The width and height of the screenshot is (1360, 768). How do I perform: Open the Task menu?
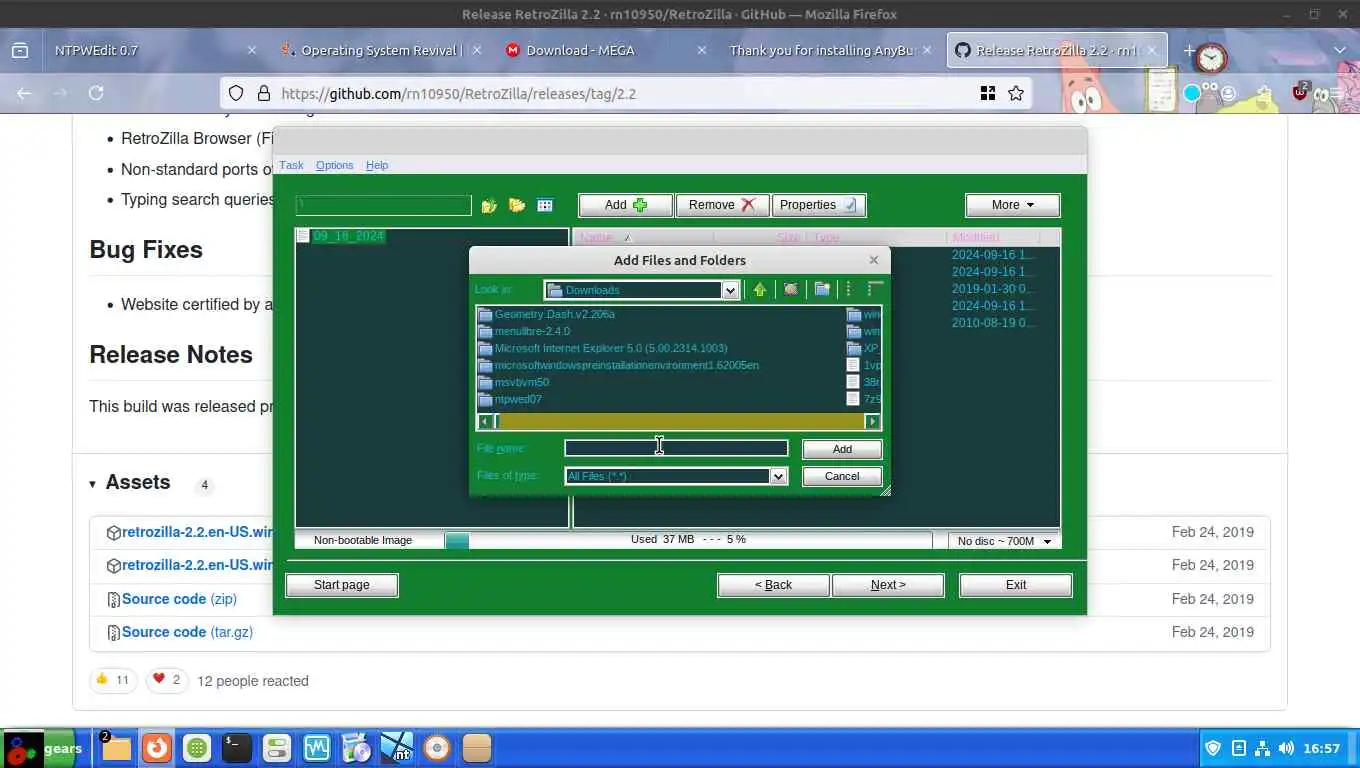[291, 165]
